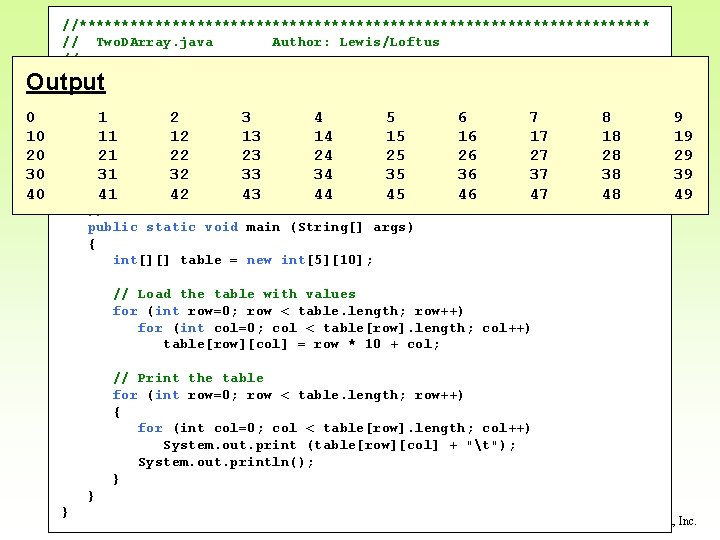Select the output value 40
Image resolution: width=720 pixels, height=540 pixels.
35,194
